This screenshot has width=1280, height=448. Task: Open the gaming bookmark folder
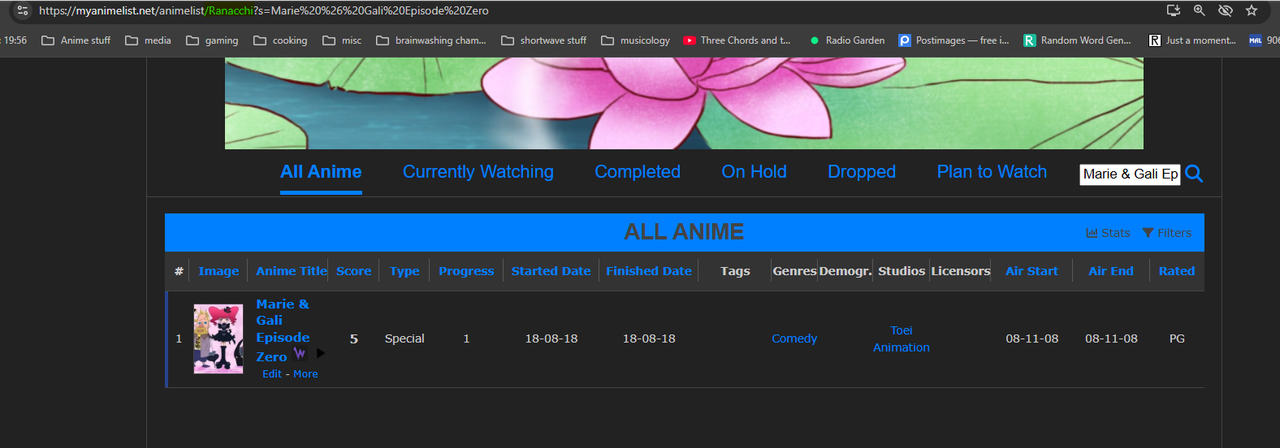(x=212, y=41)
